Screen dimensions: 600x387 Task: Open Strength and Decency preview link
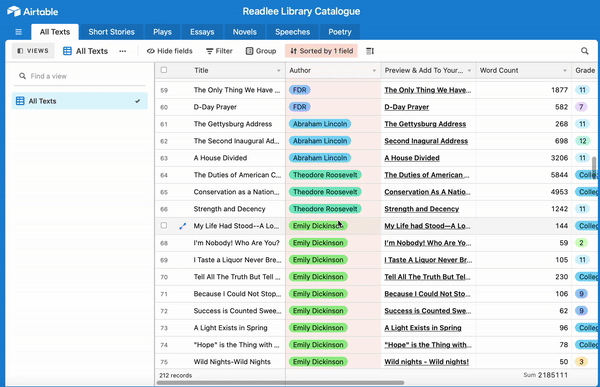[x=421, y=209]
